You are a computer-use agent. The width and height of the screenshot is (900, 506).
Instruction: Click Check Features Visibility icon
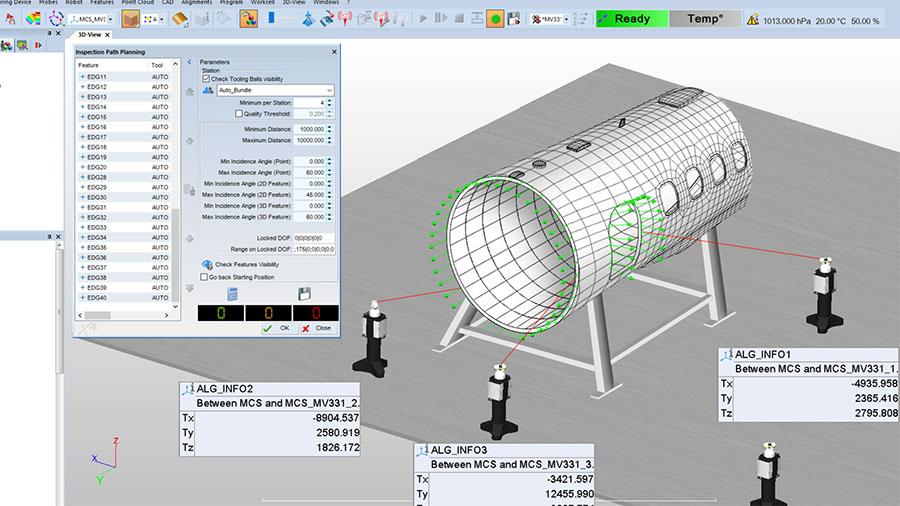(x=208, y=265)
